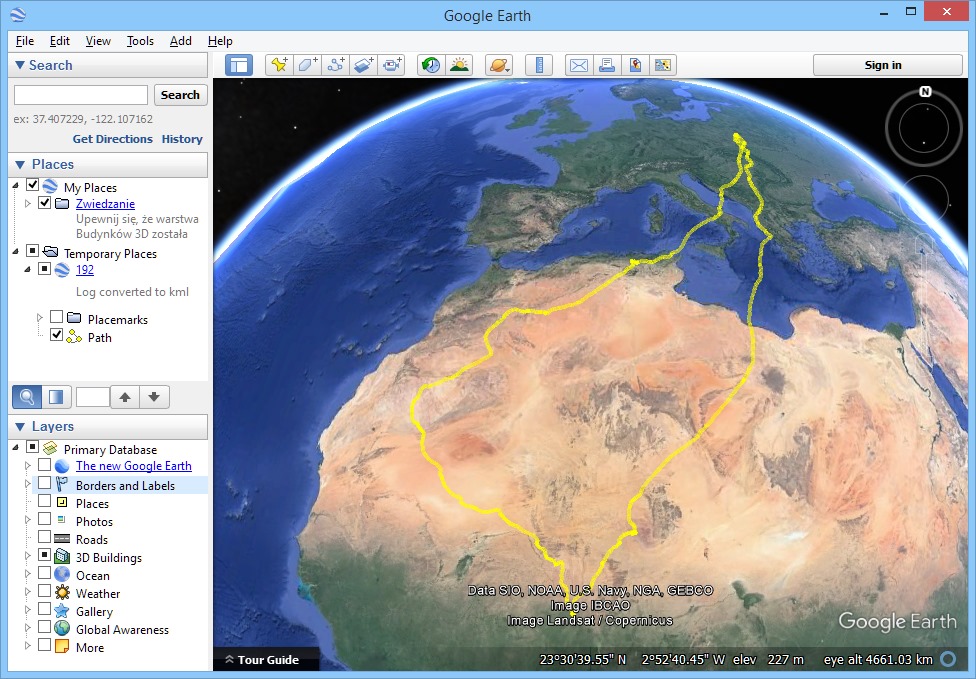Collapse the Search panel
Screen dimensions: 976x679
pos(20,65)
